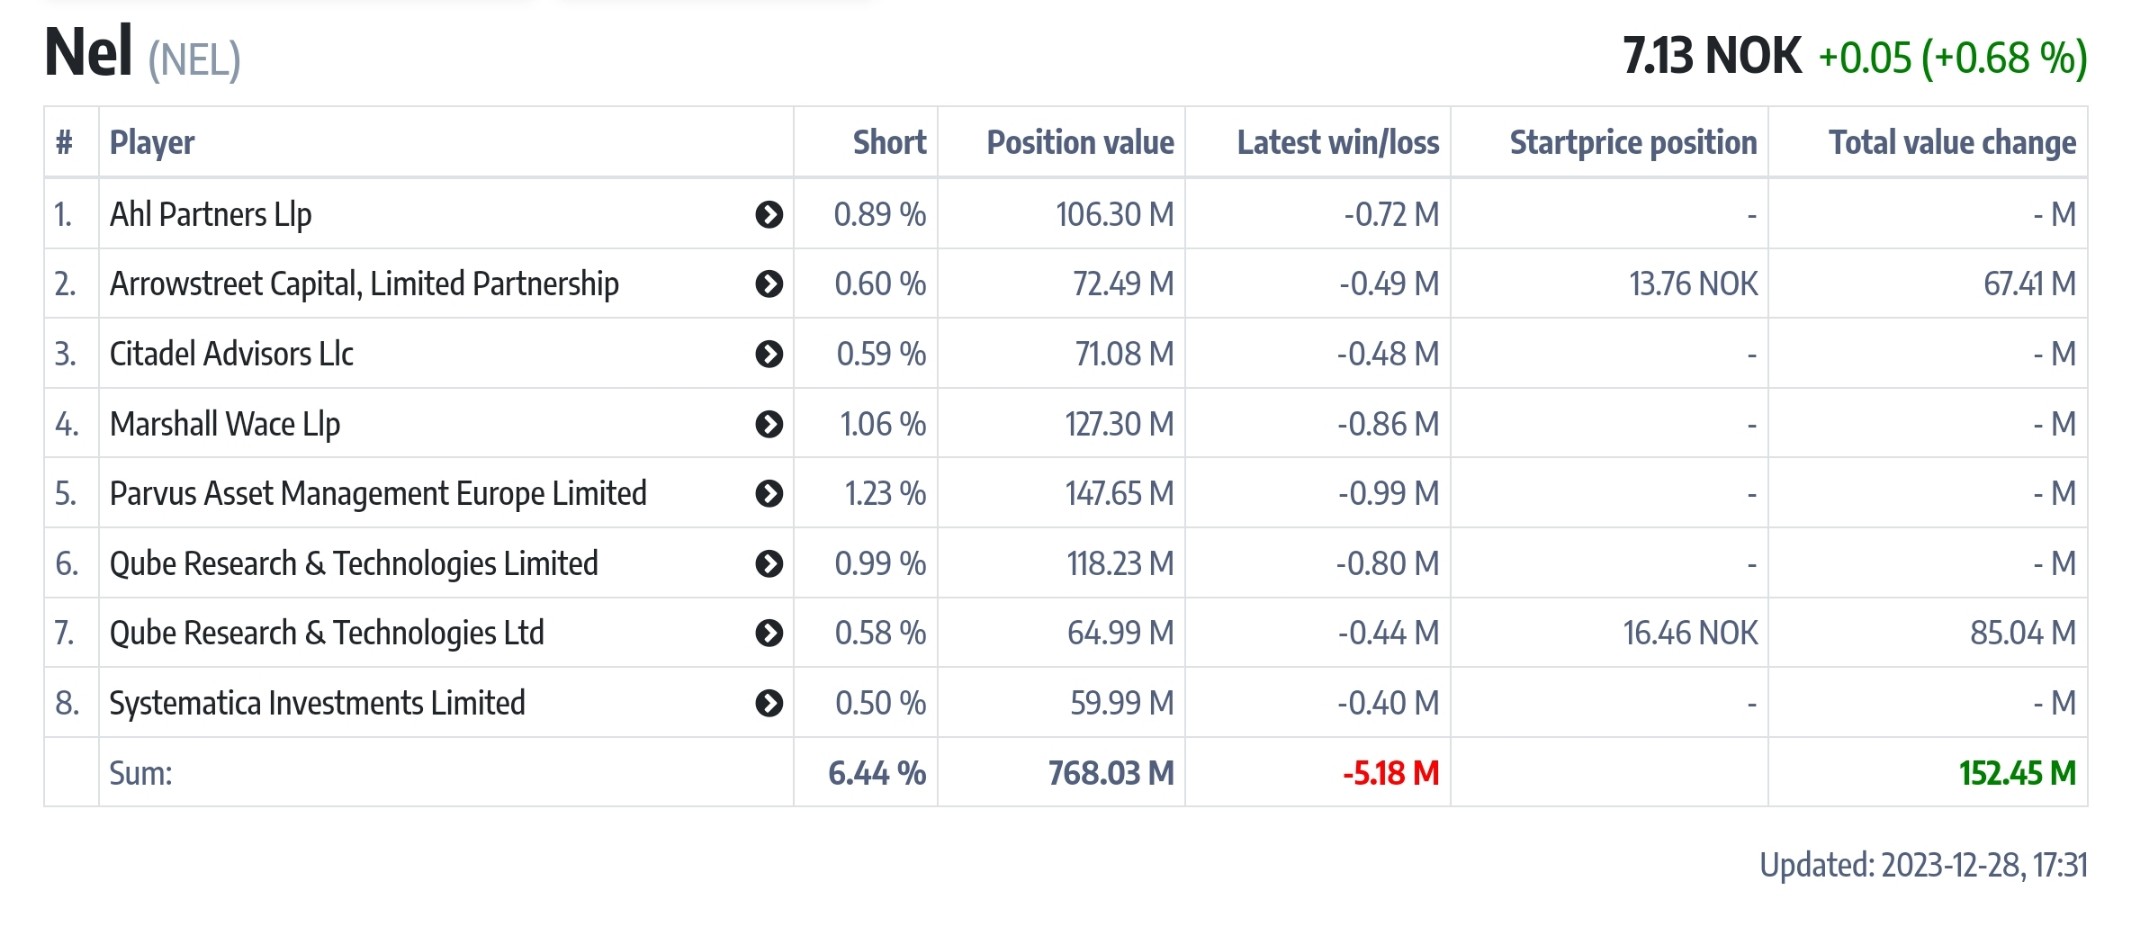The height and width of the screenshot is (926, 2131).
Task: Open arrow icon for Arrowstreet Capital row
Action: 768,284
